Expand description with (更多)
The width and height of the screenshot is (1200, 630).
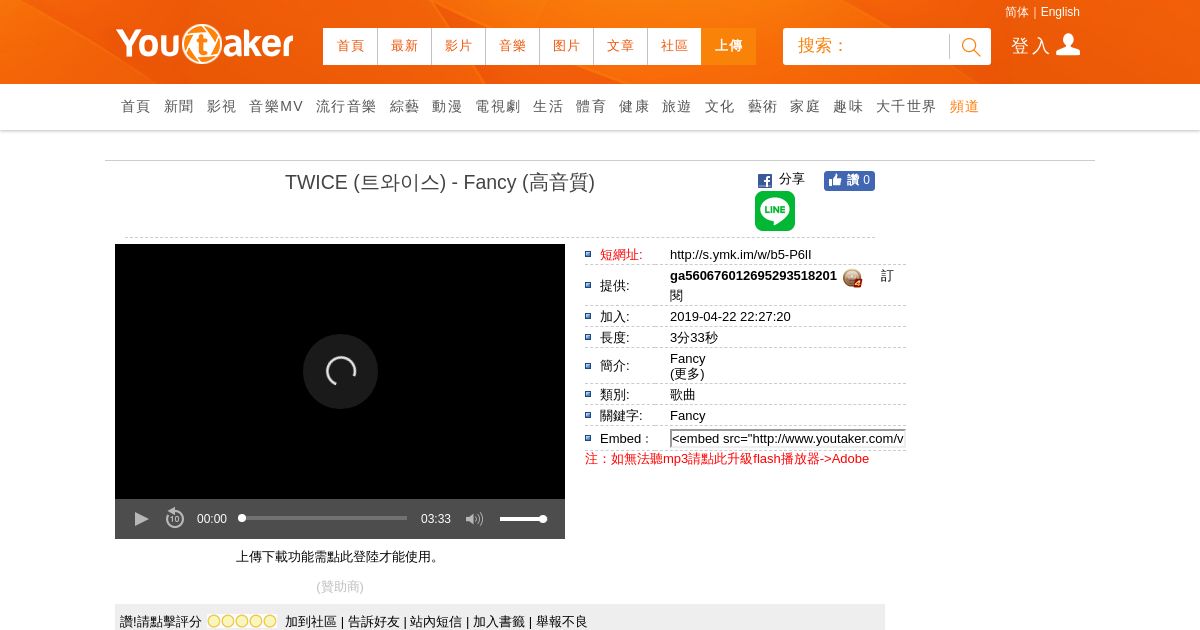(x=687, y=374)
